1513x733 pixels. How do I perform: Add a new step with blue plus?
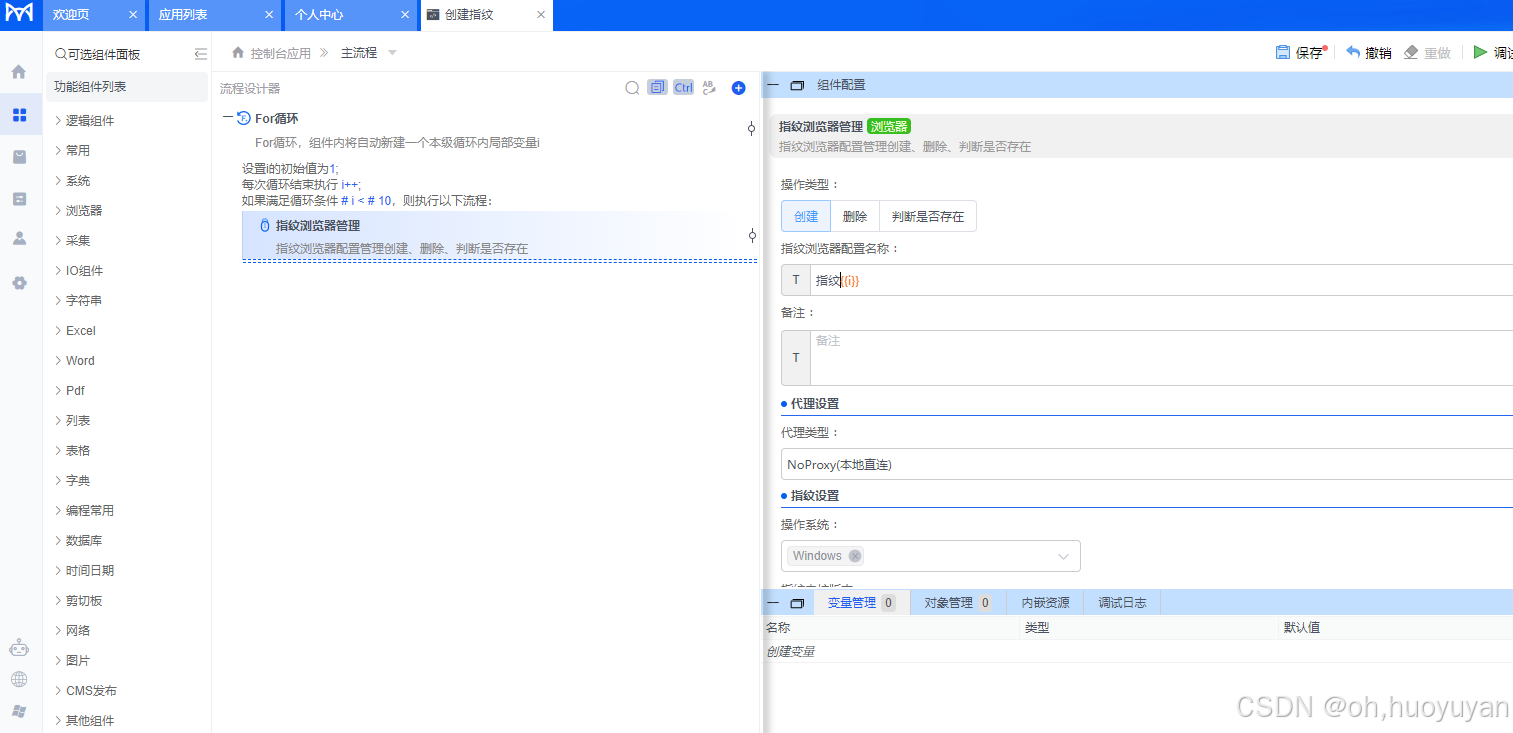739,88
